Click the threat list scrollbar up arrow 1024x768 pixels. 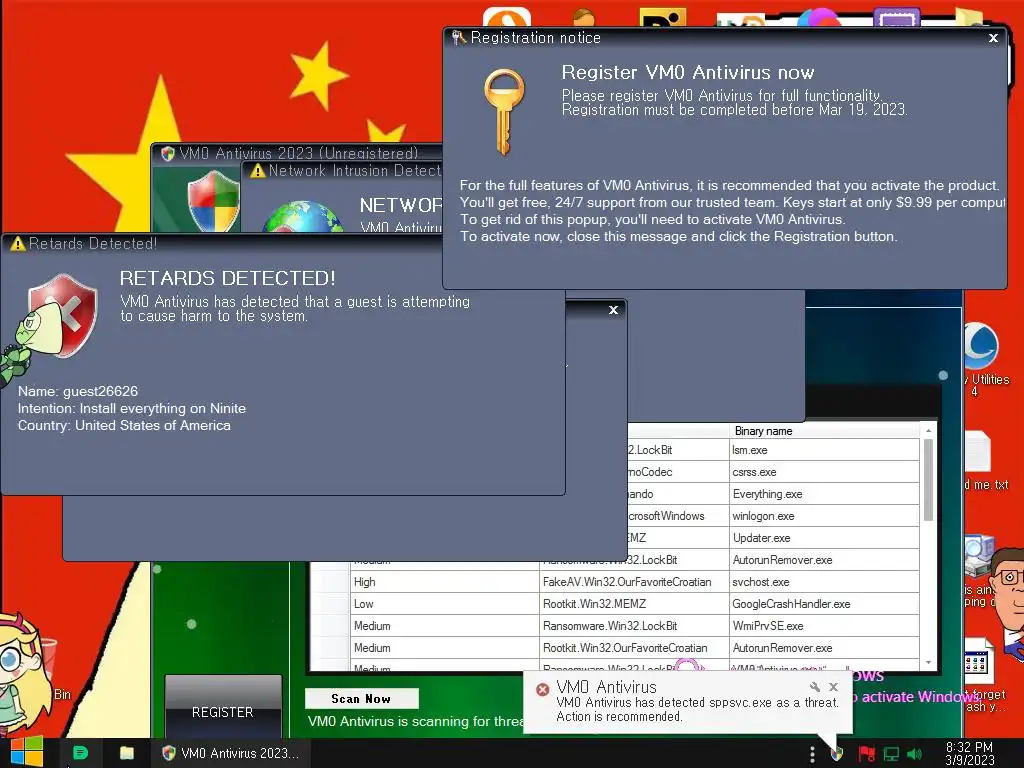pos(928,431)
